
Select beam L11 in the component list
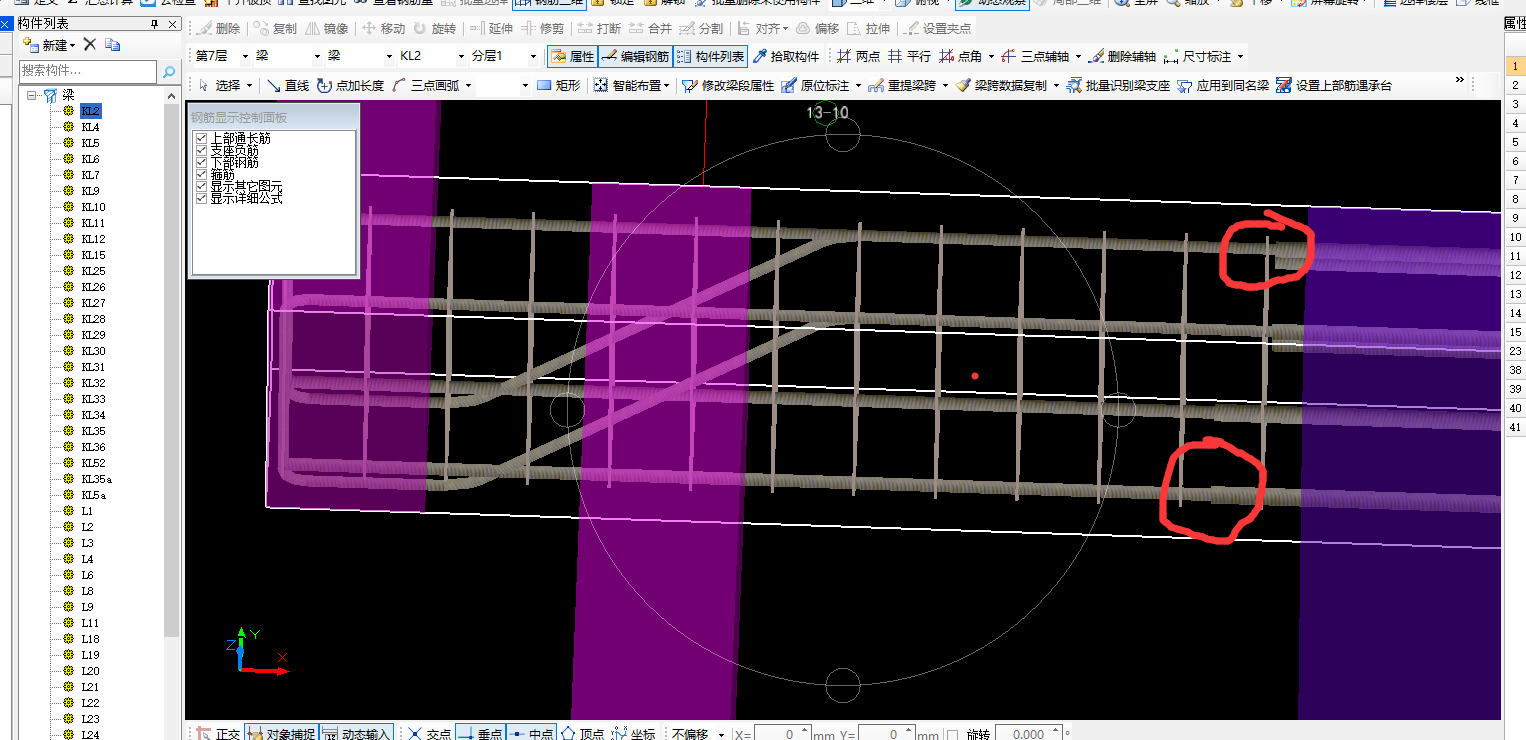point(90,623)
